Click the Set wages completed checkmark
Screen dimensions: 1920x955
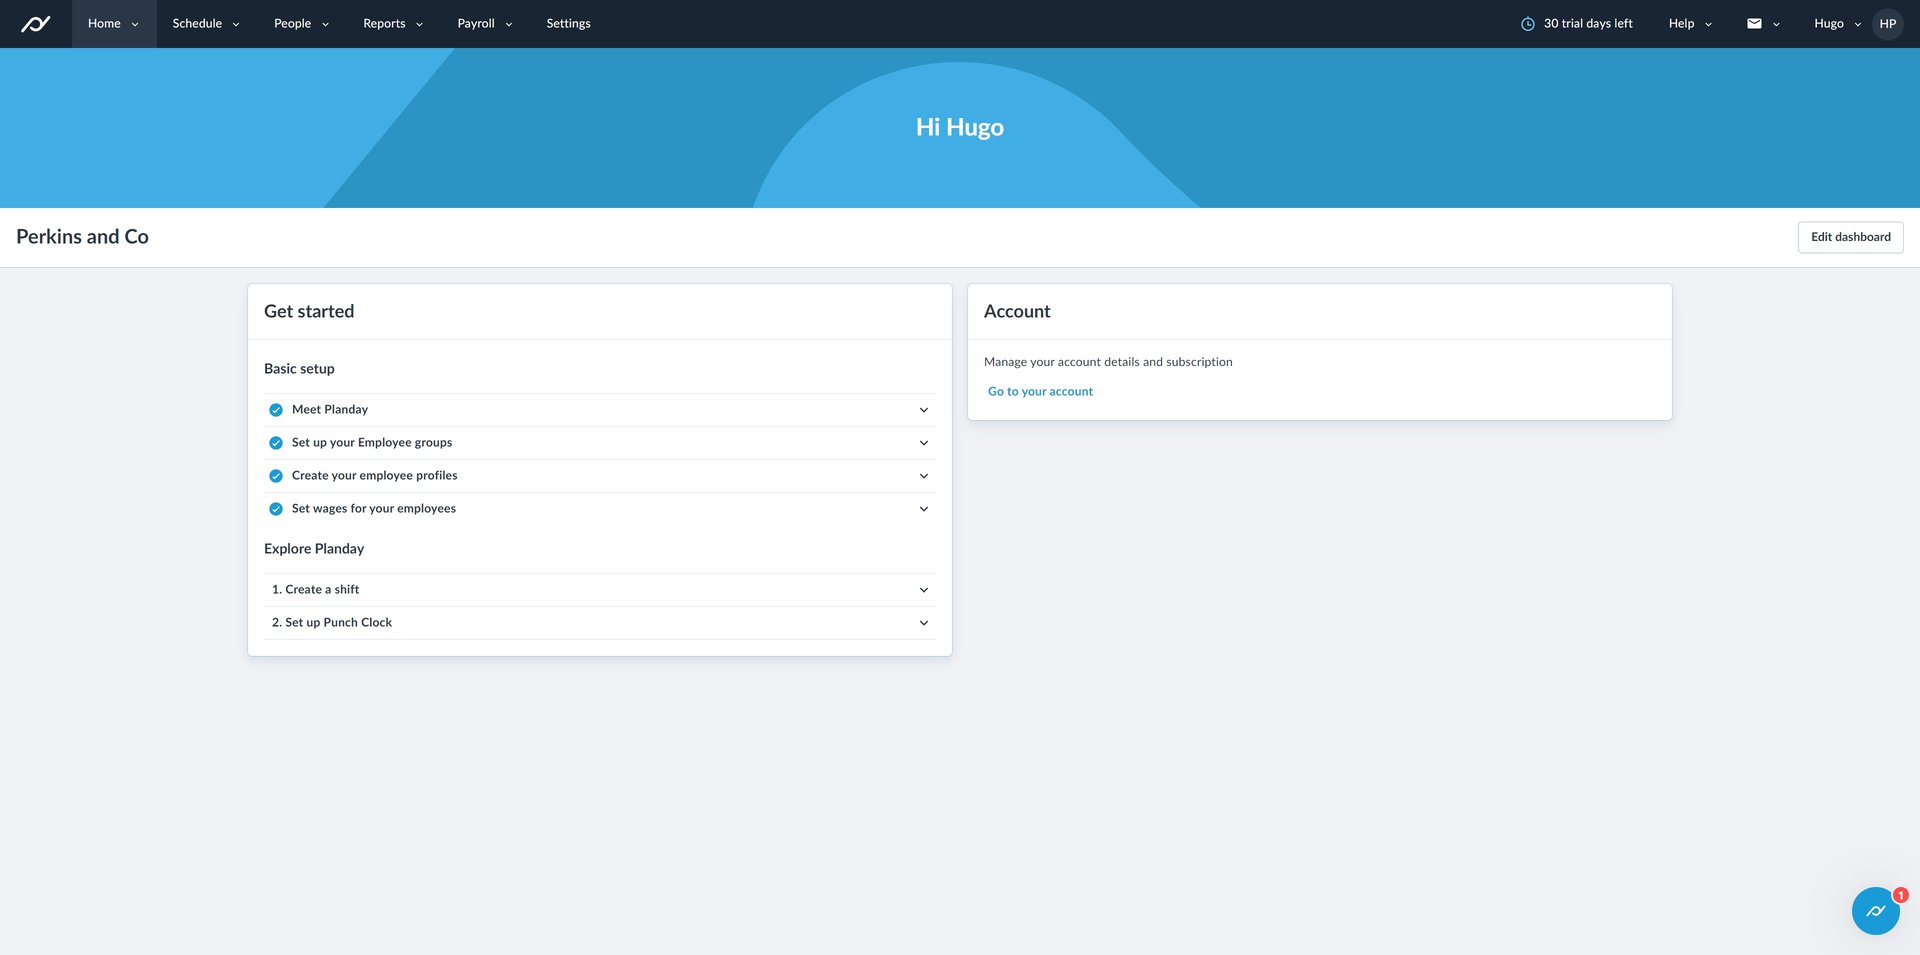click(x=276, y=509)
